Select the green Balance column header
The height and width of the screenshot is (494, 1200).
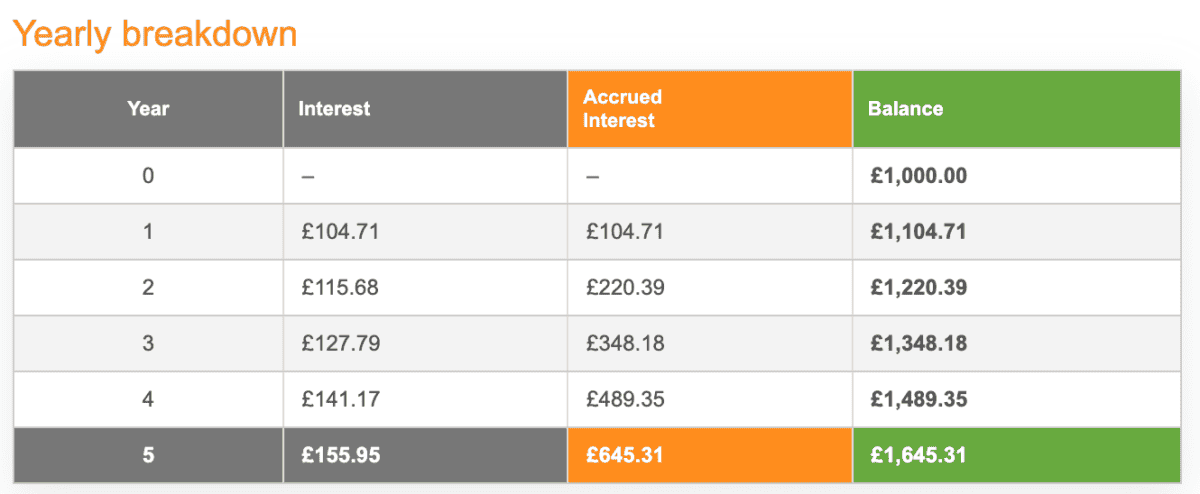(905, 108)
